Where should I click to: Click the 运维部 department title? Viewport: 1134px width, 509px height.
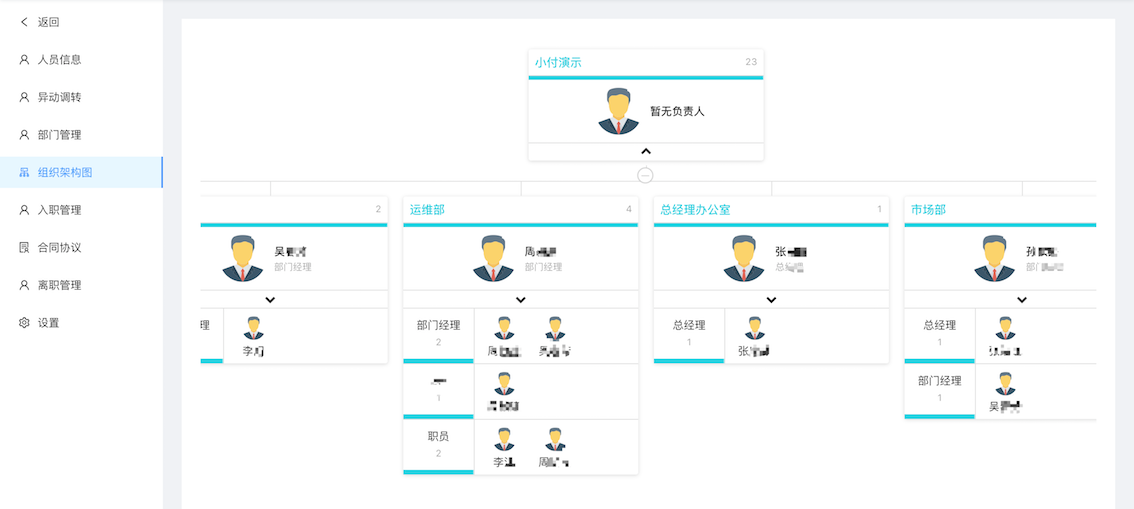tap(427, 210)
